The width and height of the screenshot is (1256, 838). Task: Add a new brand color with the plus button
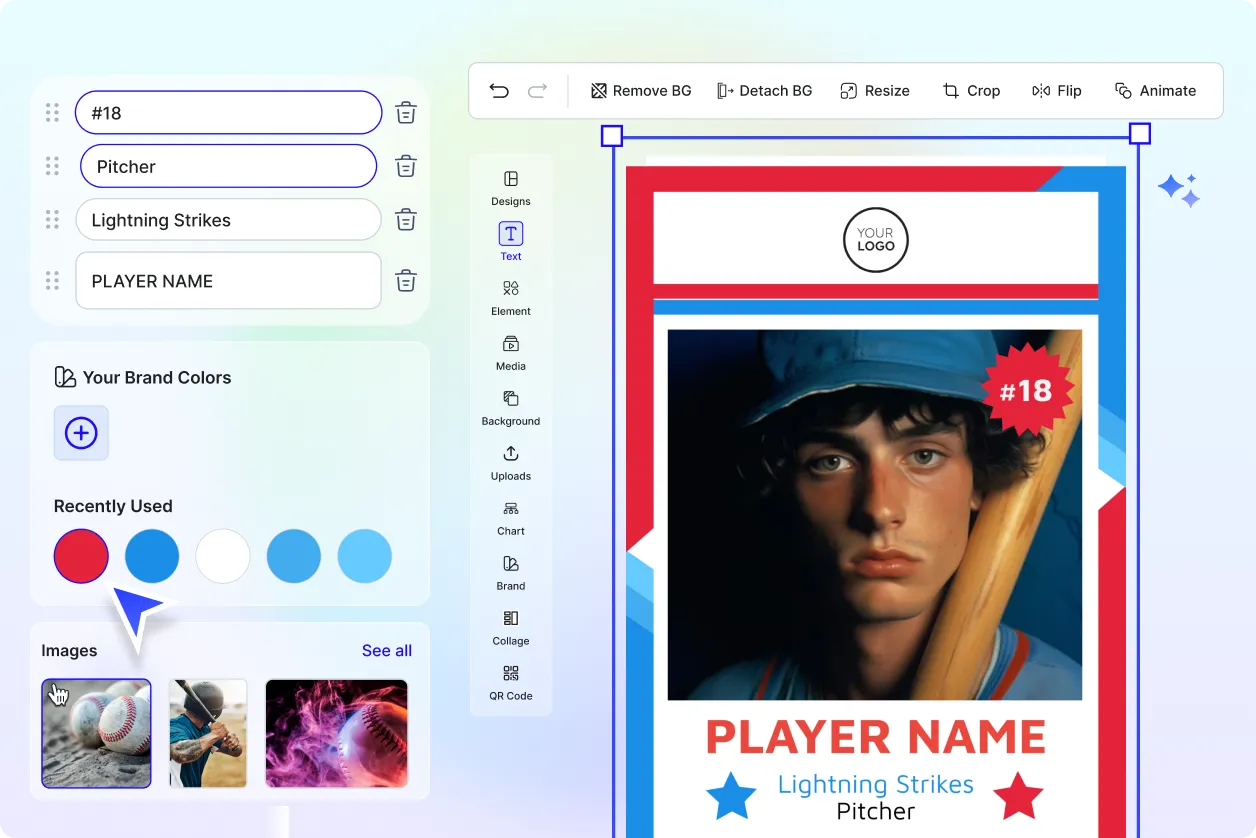(81, 433)
